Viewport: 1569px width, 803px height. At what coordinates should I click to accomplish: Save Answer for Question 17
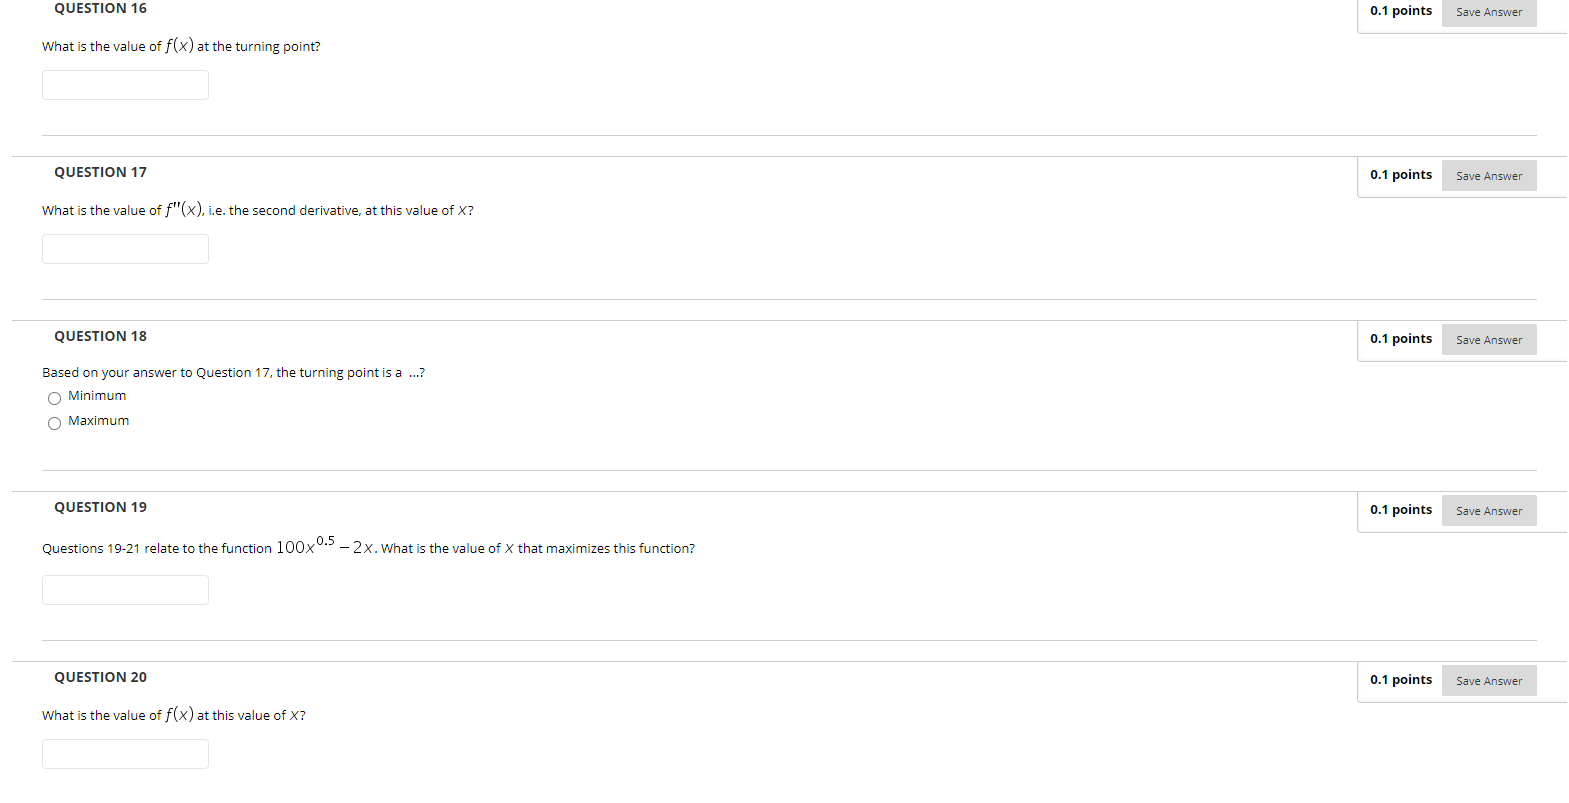point(1489,176)
